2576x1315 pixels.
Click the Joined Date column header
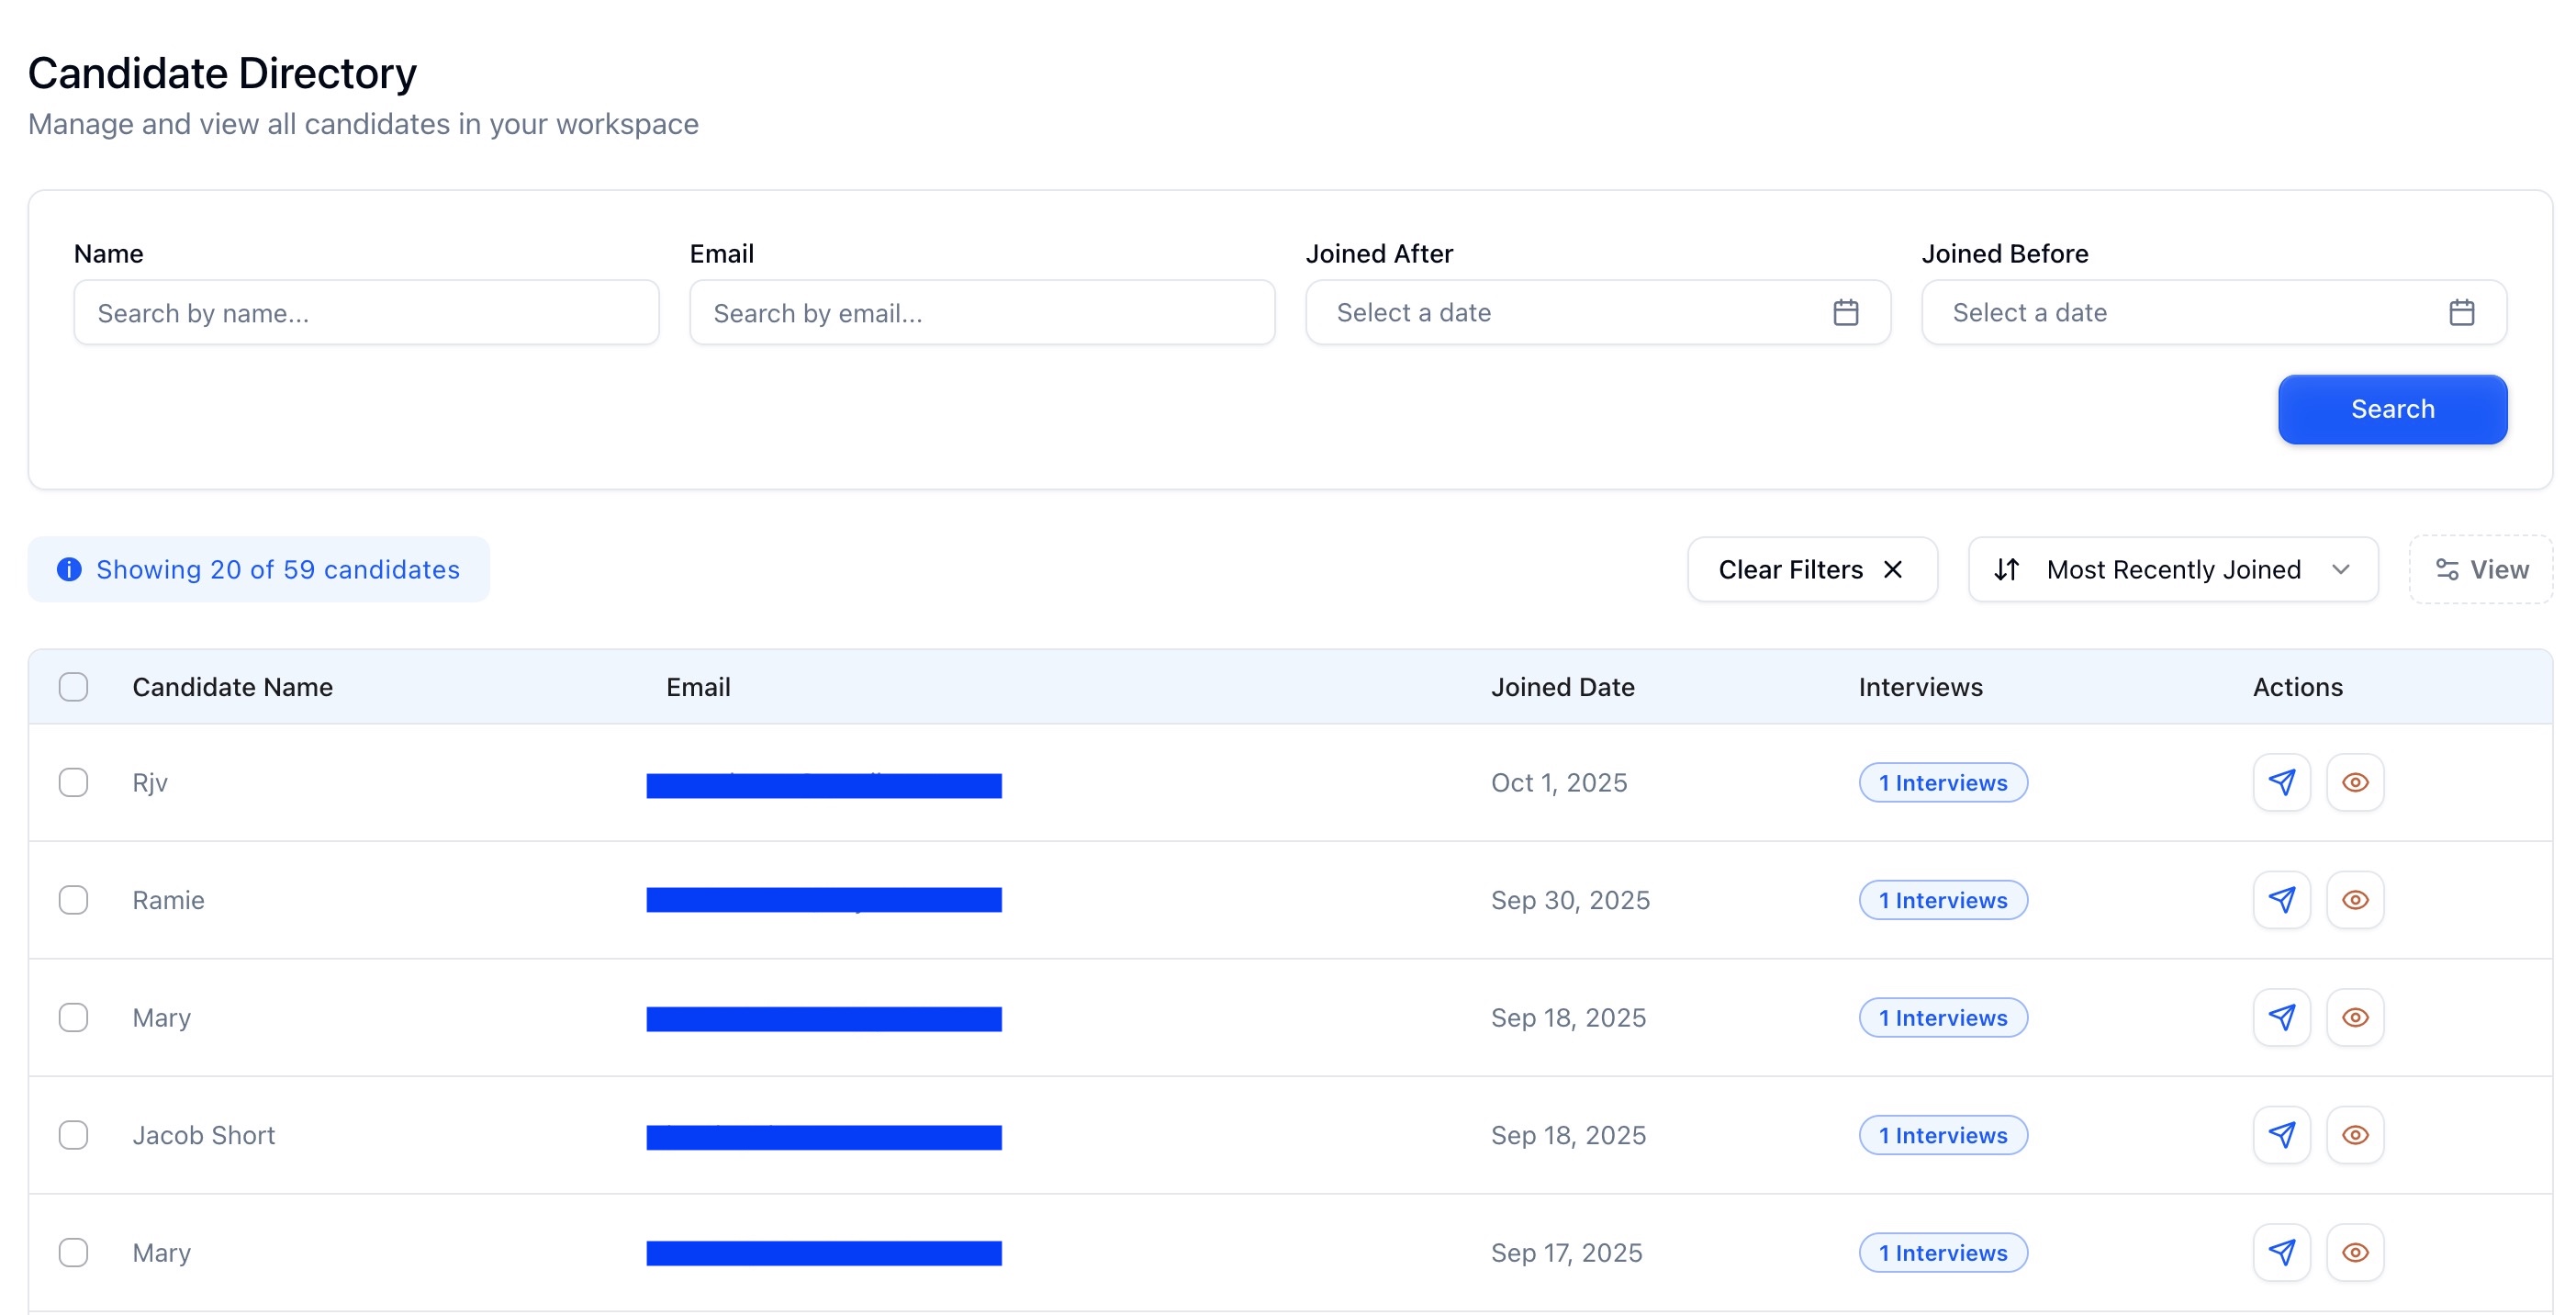1562,687
